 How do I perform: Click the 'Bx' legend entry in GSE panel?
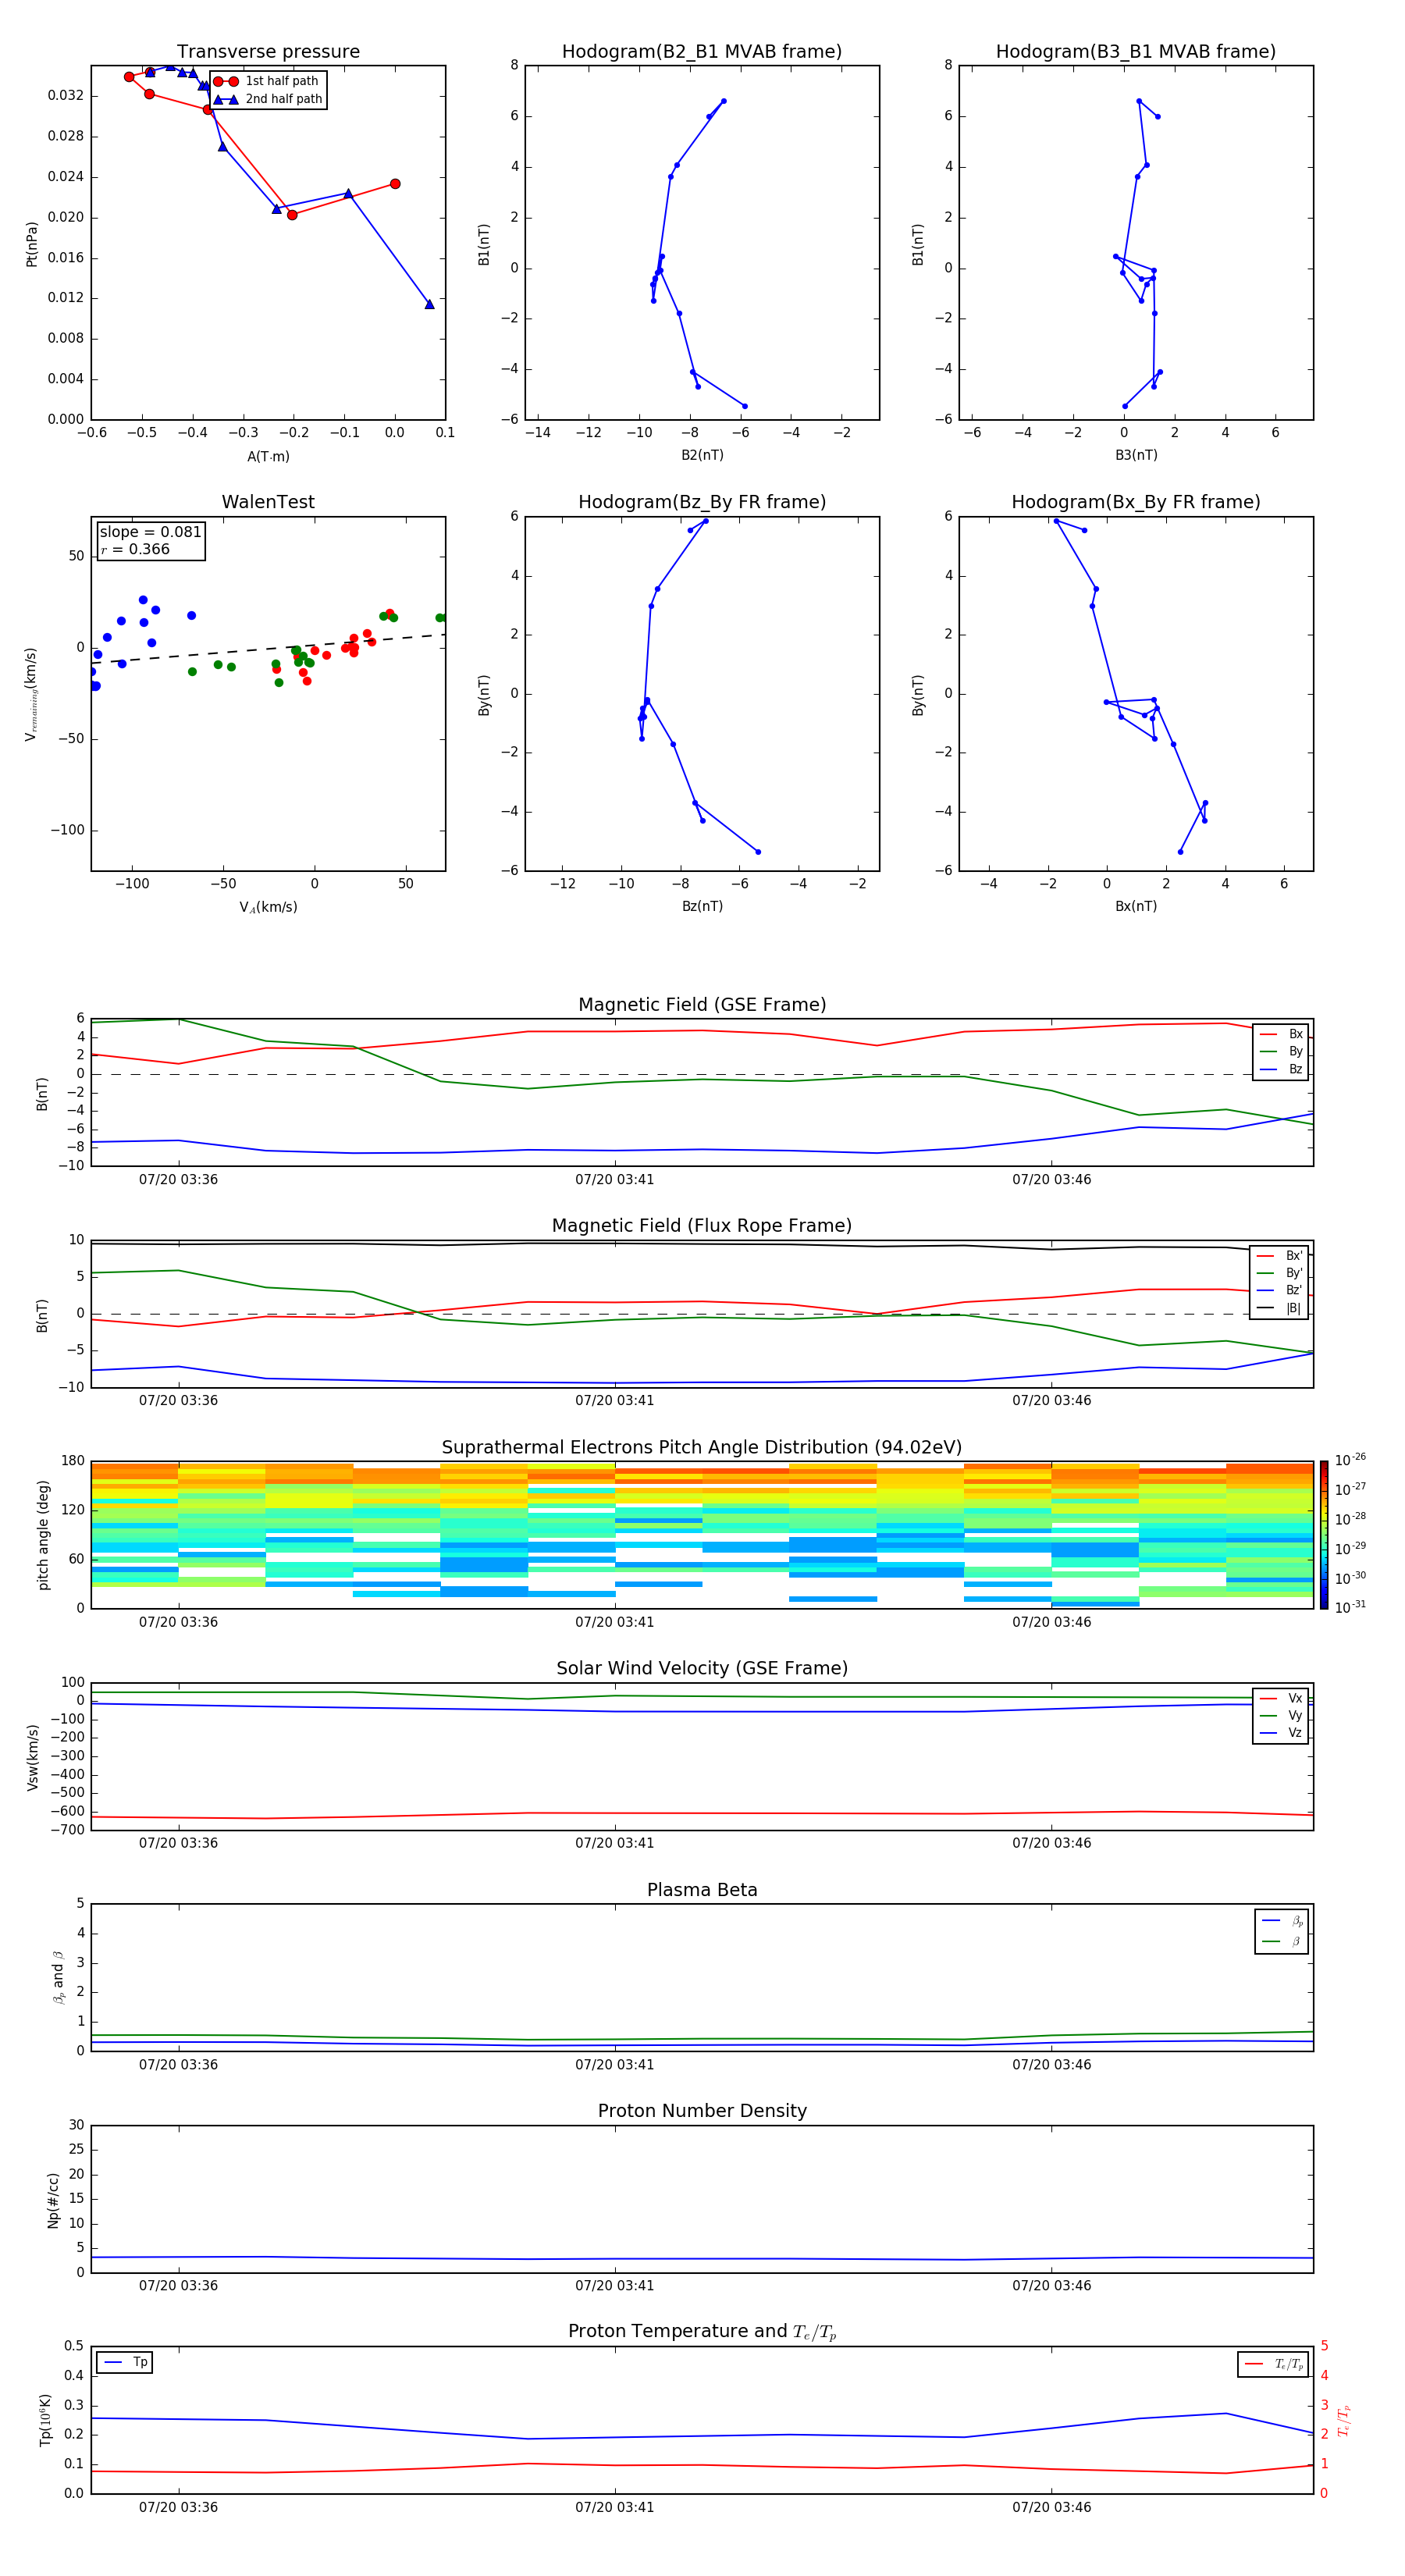click(x=1282, y=1034)
